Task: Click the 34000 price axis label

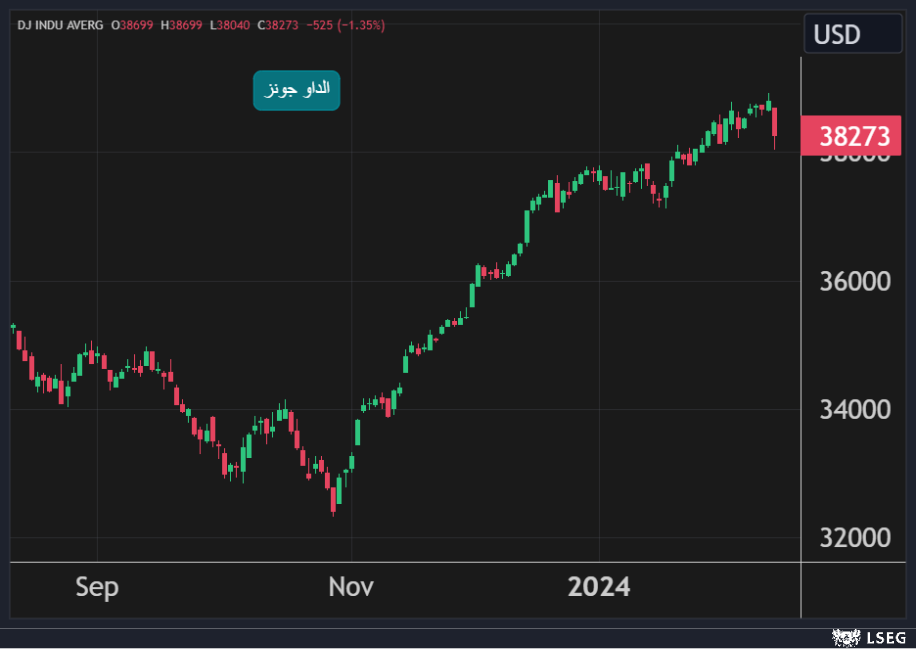Action: pos(855,409)
